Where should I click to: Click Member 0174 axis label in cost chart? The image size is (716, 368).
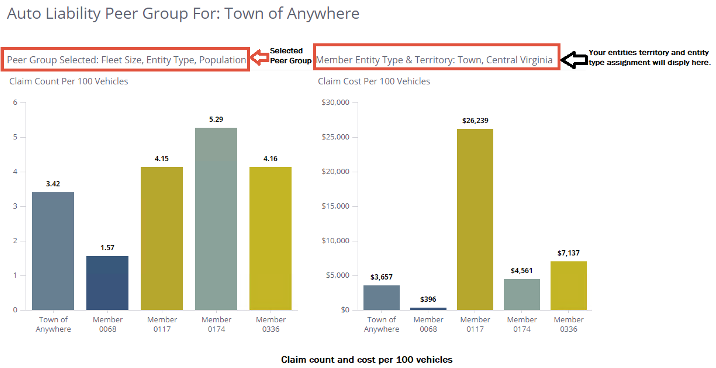tap(522, 324)
